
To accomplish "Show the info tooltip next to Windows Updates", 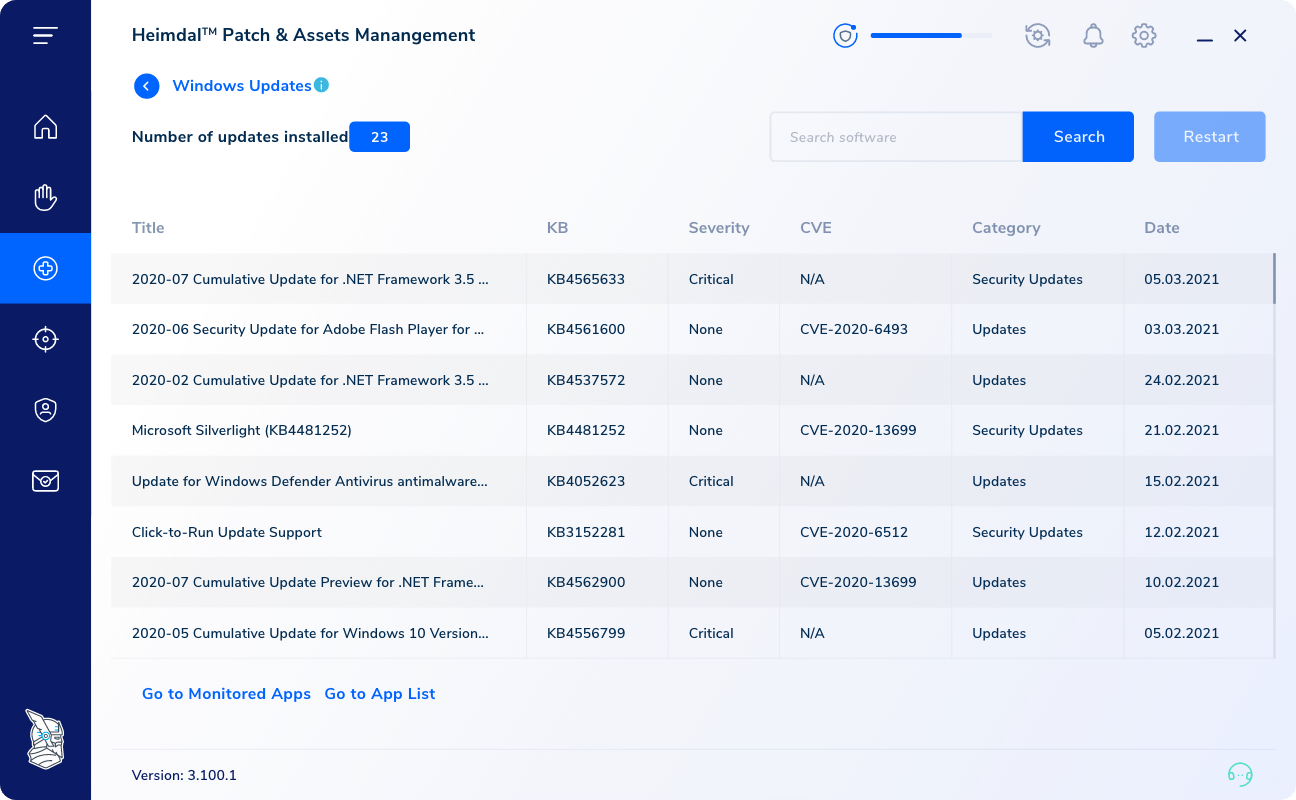I will click(x=321, y=85).
